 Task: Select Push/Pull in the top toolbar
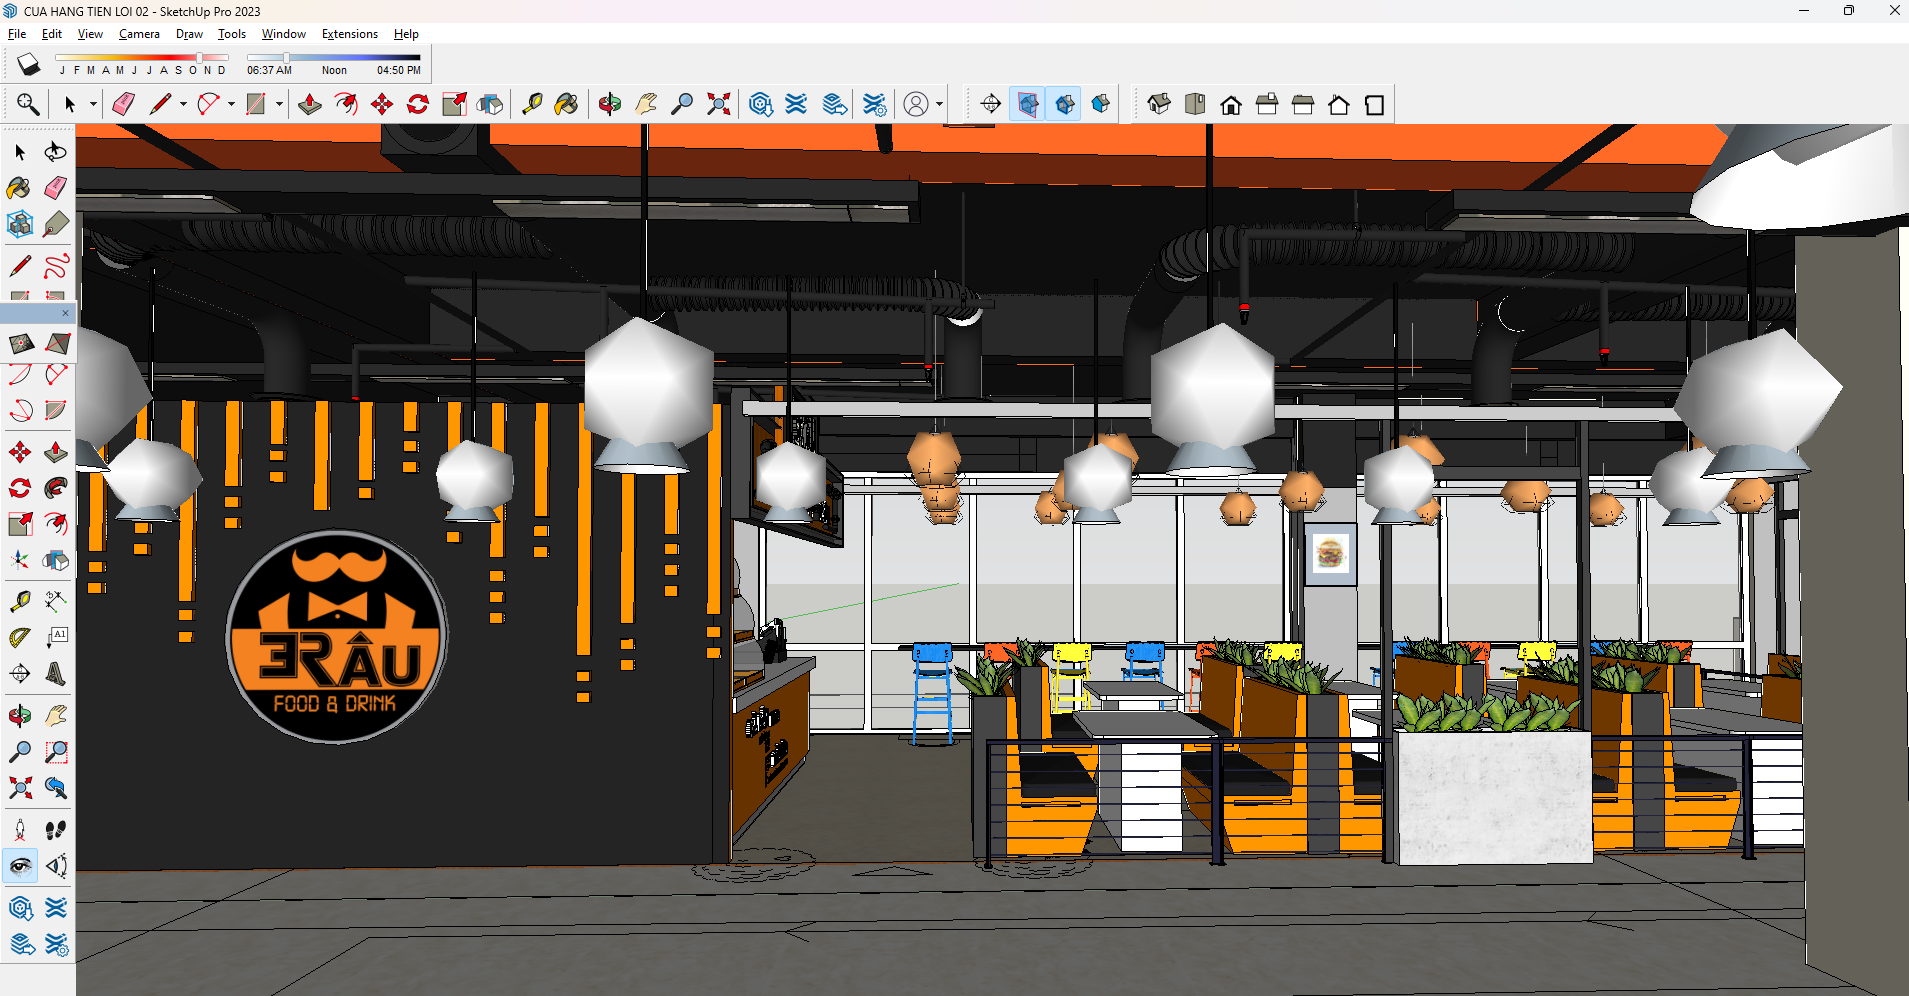(x=310, y=104)
